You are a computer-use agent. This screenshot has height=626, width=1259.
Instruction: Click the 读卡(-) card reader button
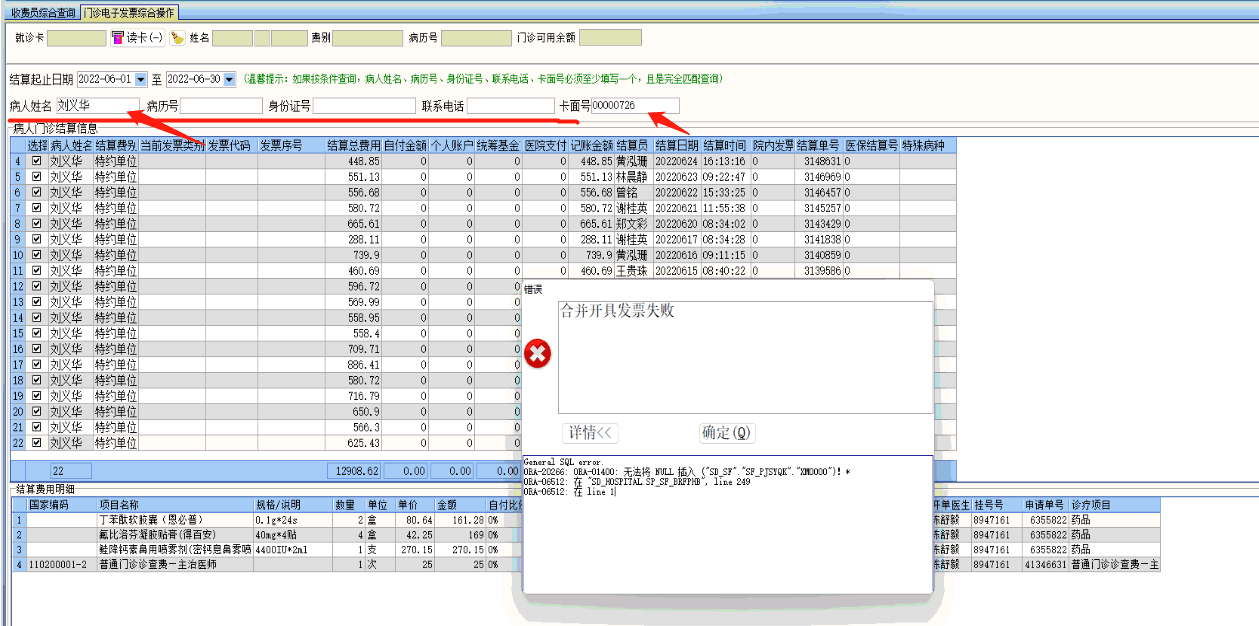tap(137, 38)
